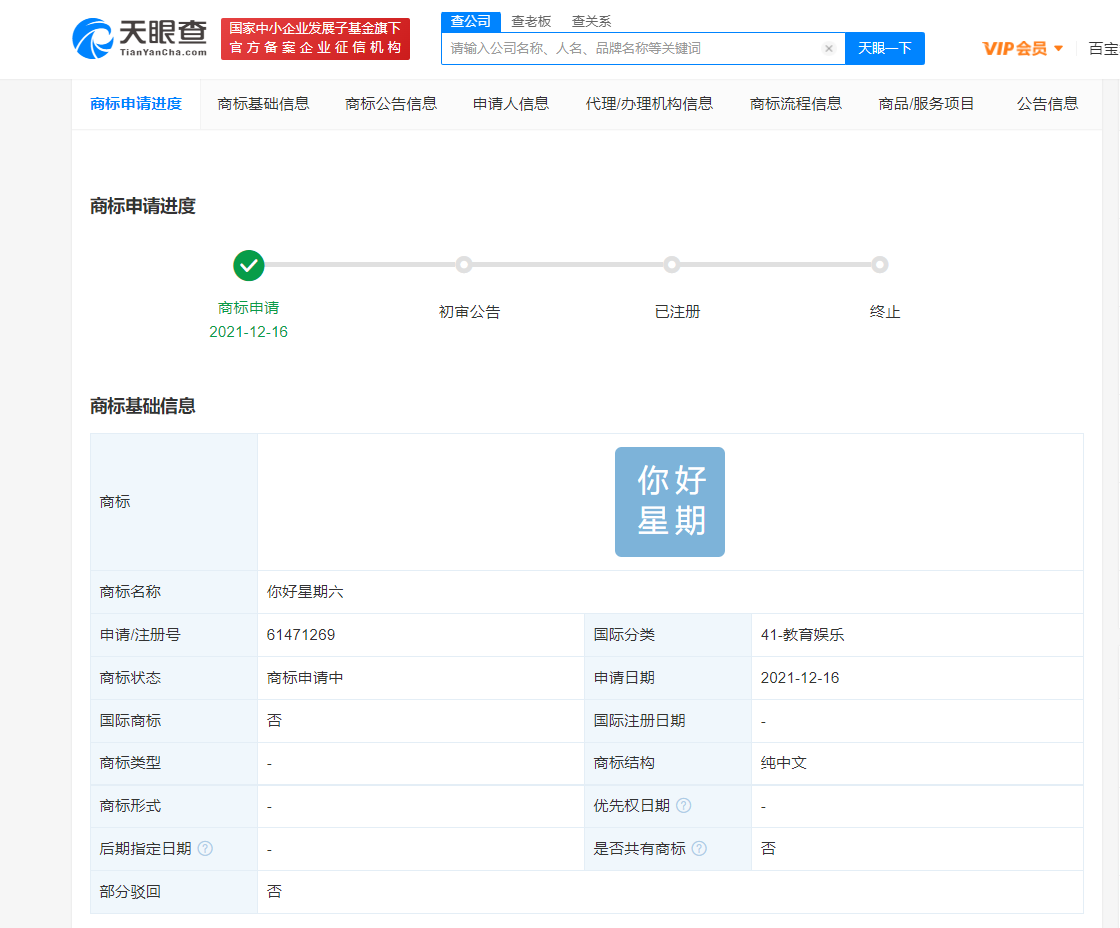The image size is (1120, 928).
Task: Go to 申请人信息 tab
Action: click(511, 104)
